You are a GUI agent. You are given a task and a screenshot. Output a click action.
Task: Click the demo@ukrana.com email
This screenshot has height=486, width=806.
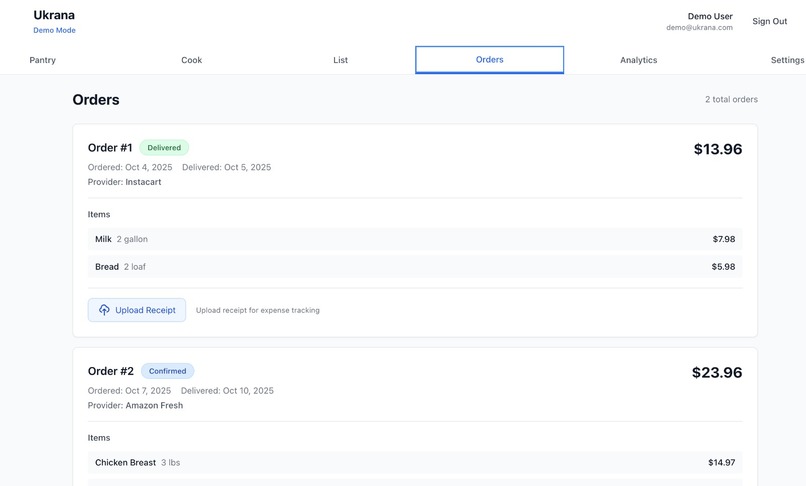click(699, 28)
